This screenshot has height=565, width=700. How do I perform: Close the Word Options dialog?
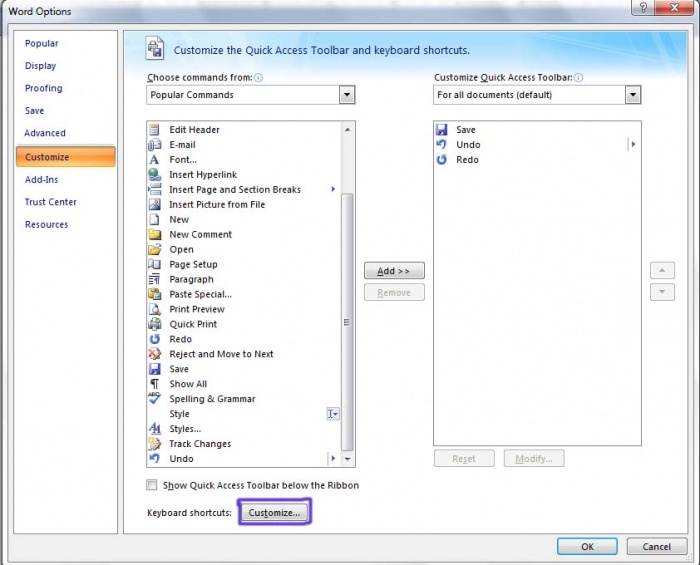coord(674,8)
